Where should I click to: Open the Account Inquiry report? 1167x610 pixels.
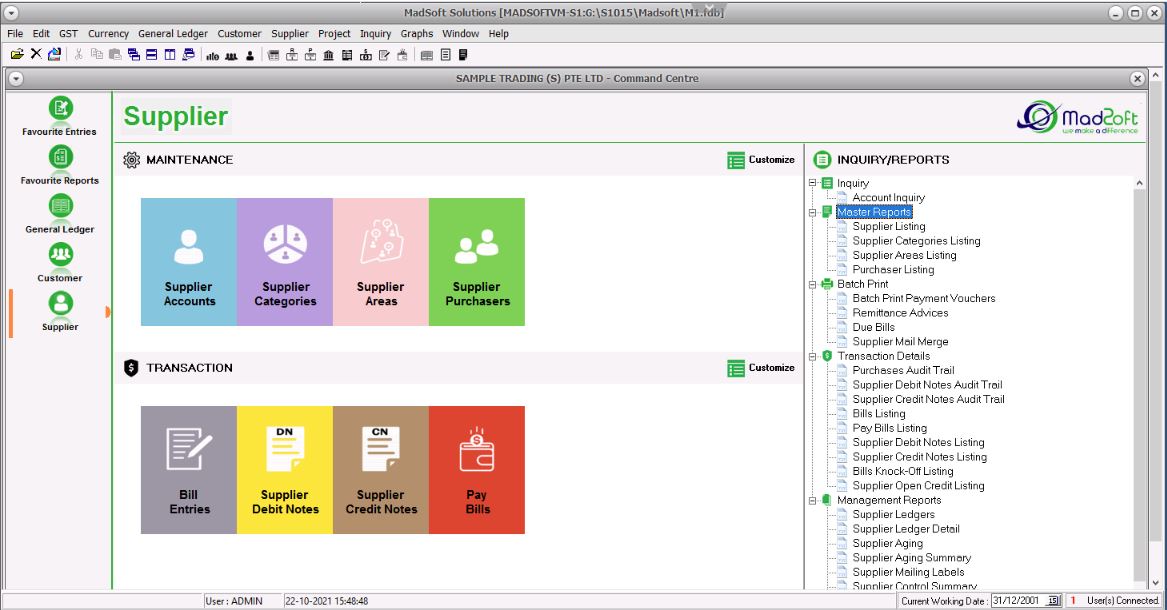pos(889,198)
